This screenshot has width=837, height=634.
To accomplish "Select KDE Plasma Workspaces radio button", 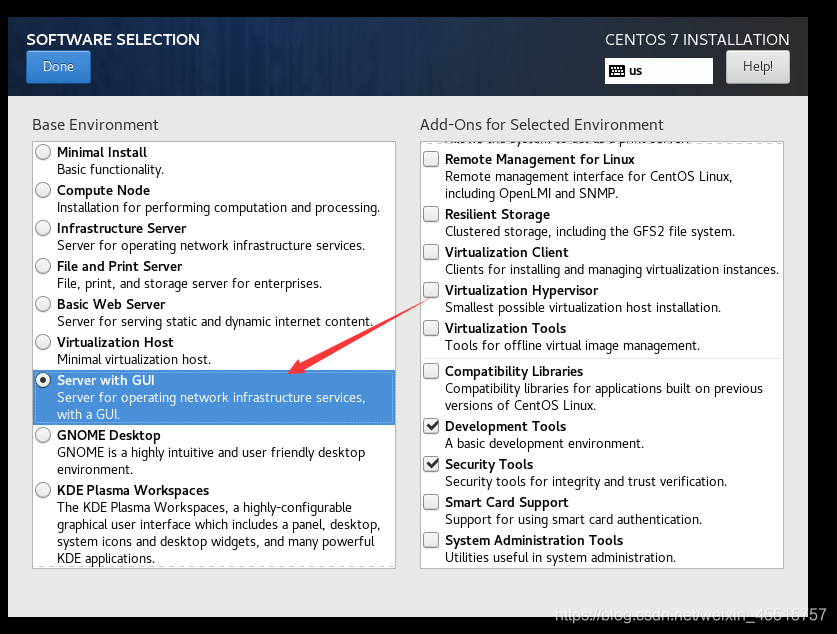I will [x=43, y=490].
